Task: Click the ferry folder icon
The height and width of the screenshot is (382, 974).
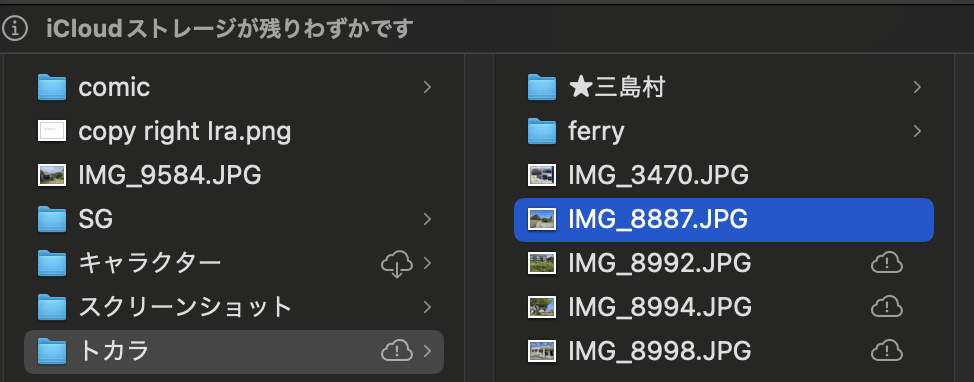Action: (x=542, y=131)
